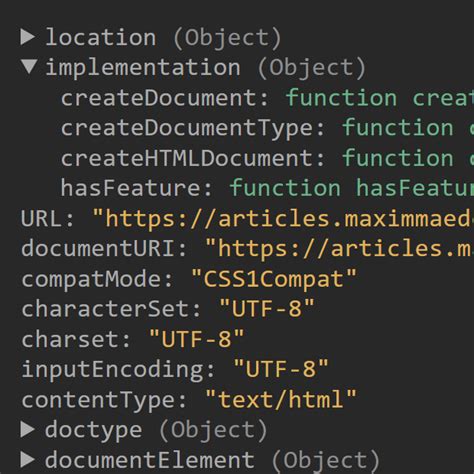474x474 pixels.
Task: Select the 'implementation (Object)' row text
Action: [x=206, y=68]
